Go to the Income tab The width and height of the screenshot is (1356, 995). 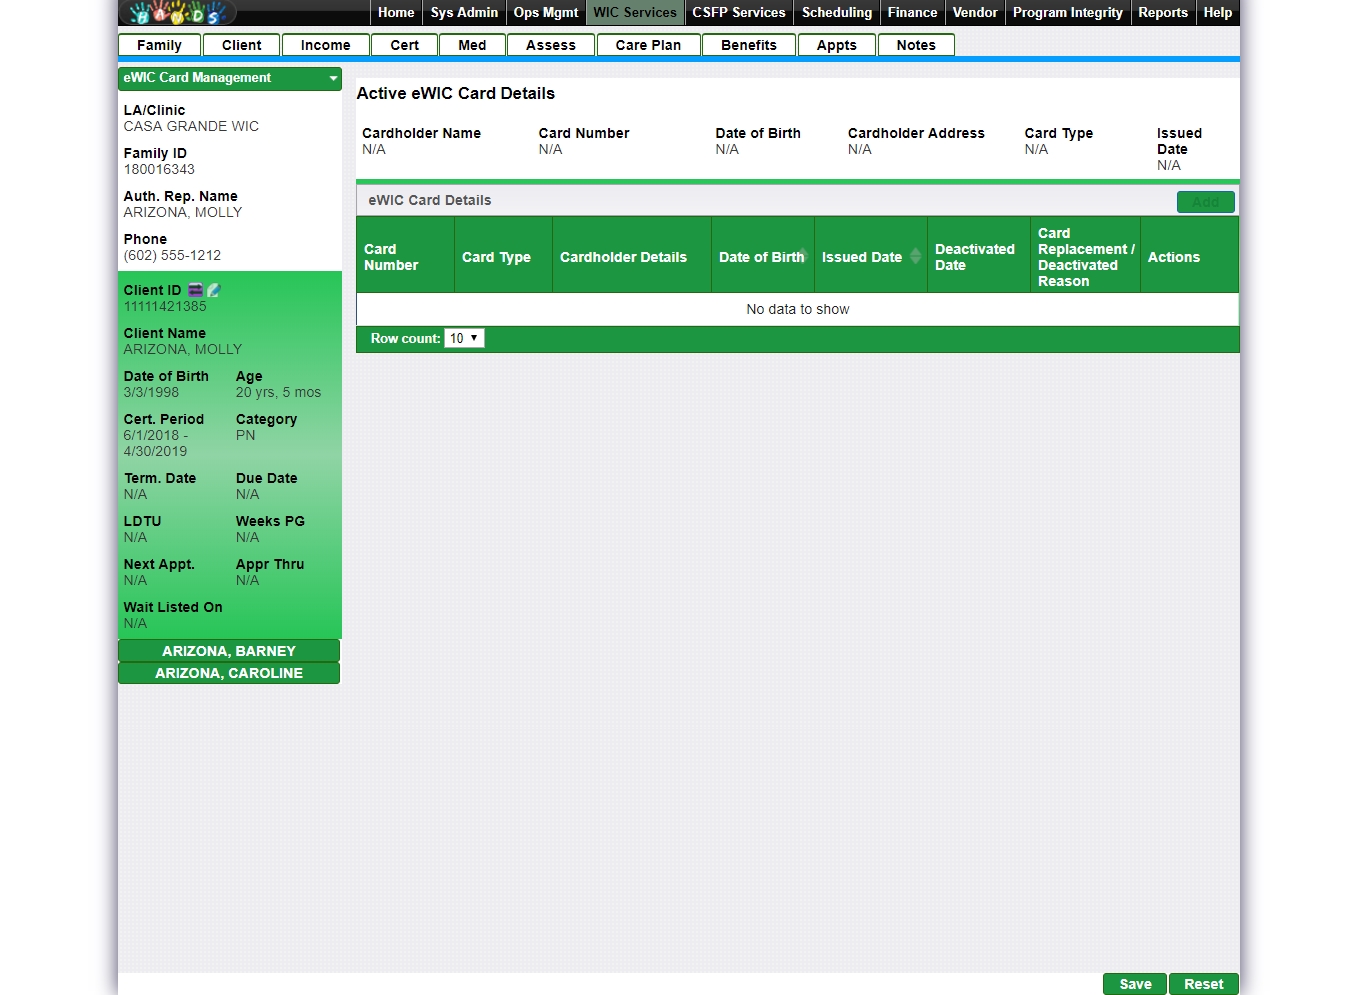325,45
